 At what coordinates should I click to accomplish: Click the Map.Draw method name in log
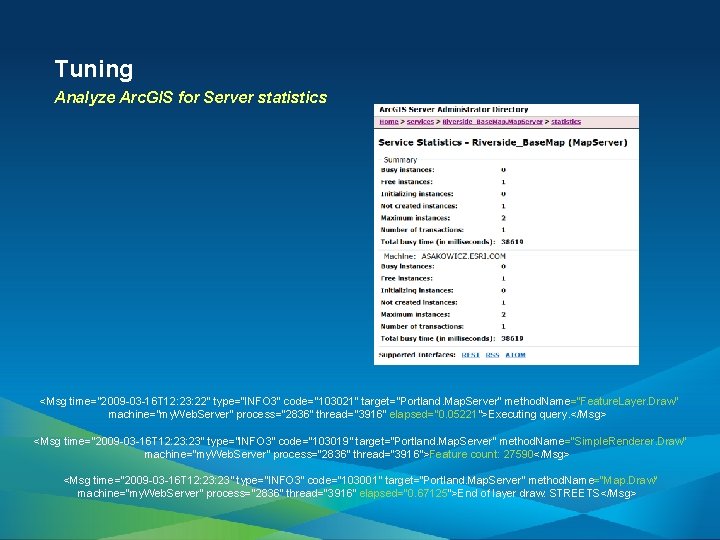point(630,480)
